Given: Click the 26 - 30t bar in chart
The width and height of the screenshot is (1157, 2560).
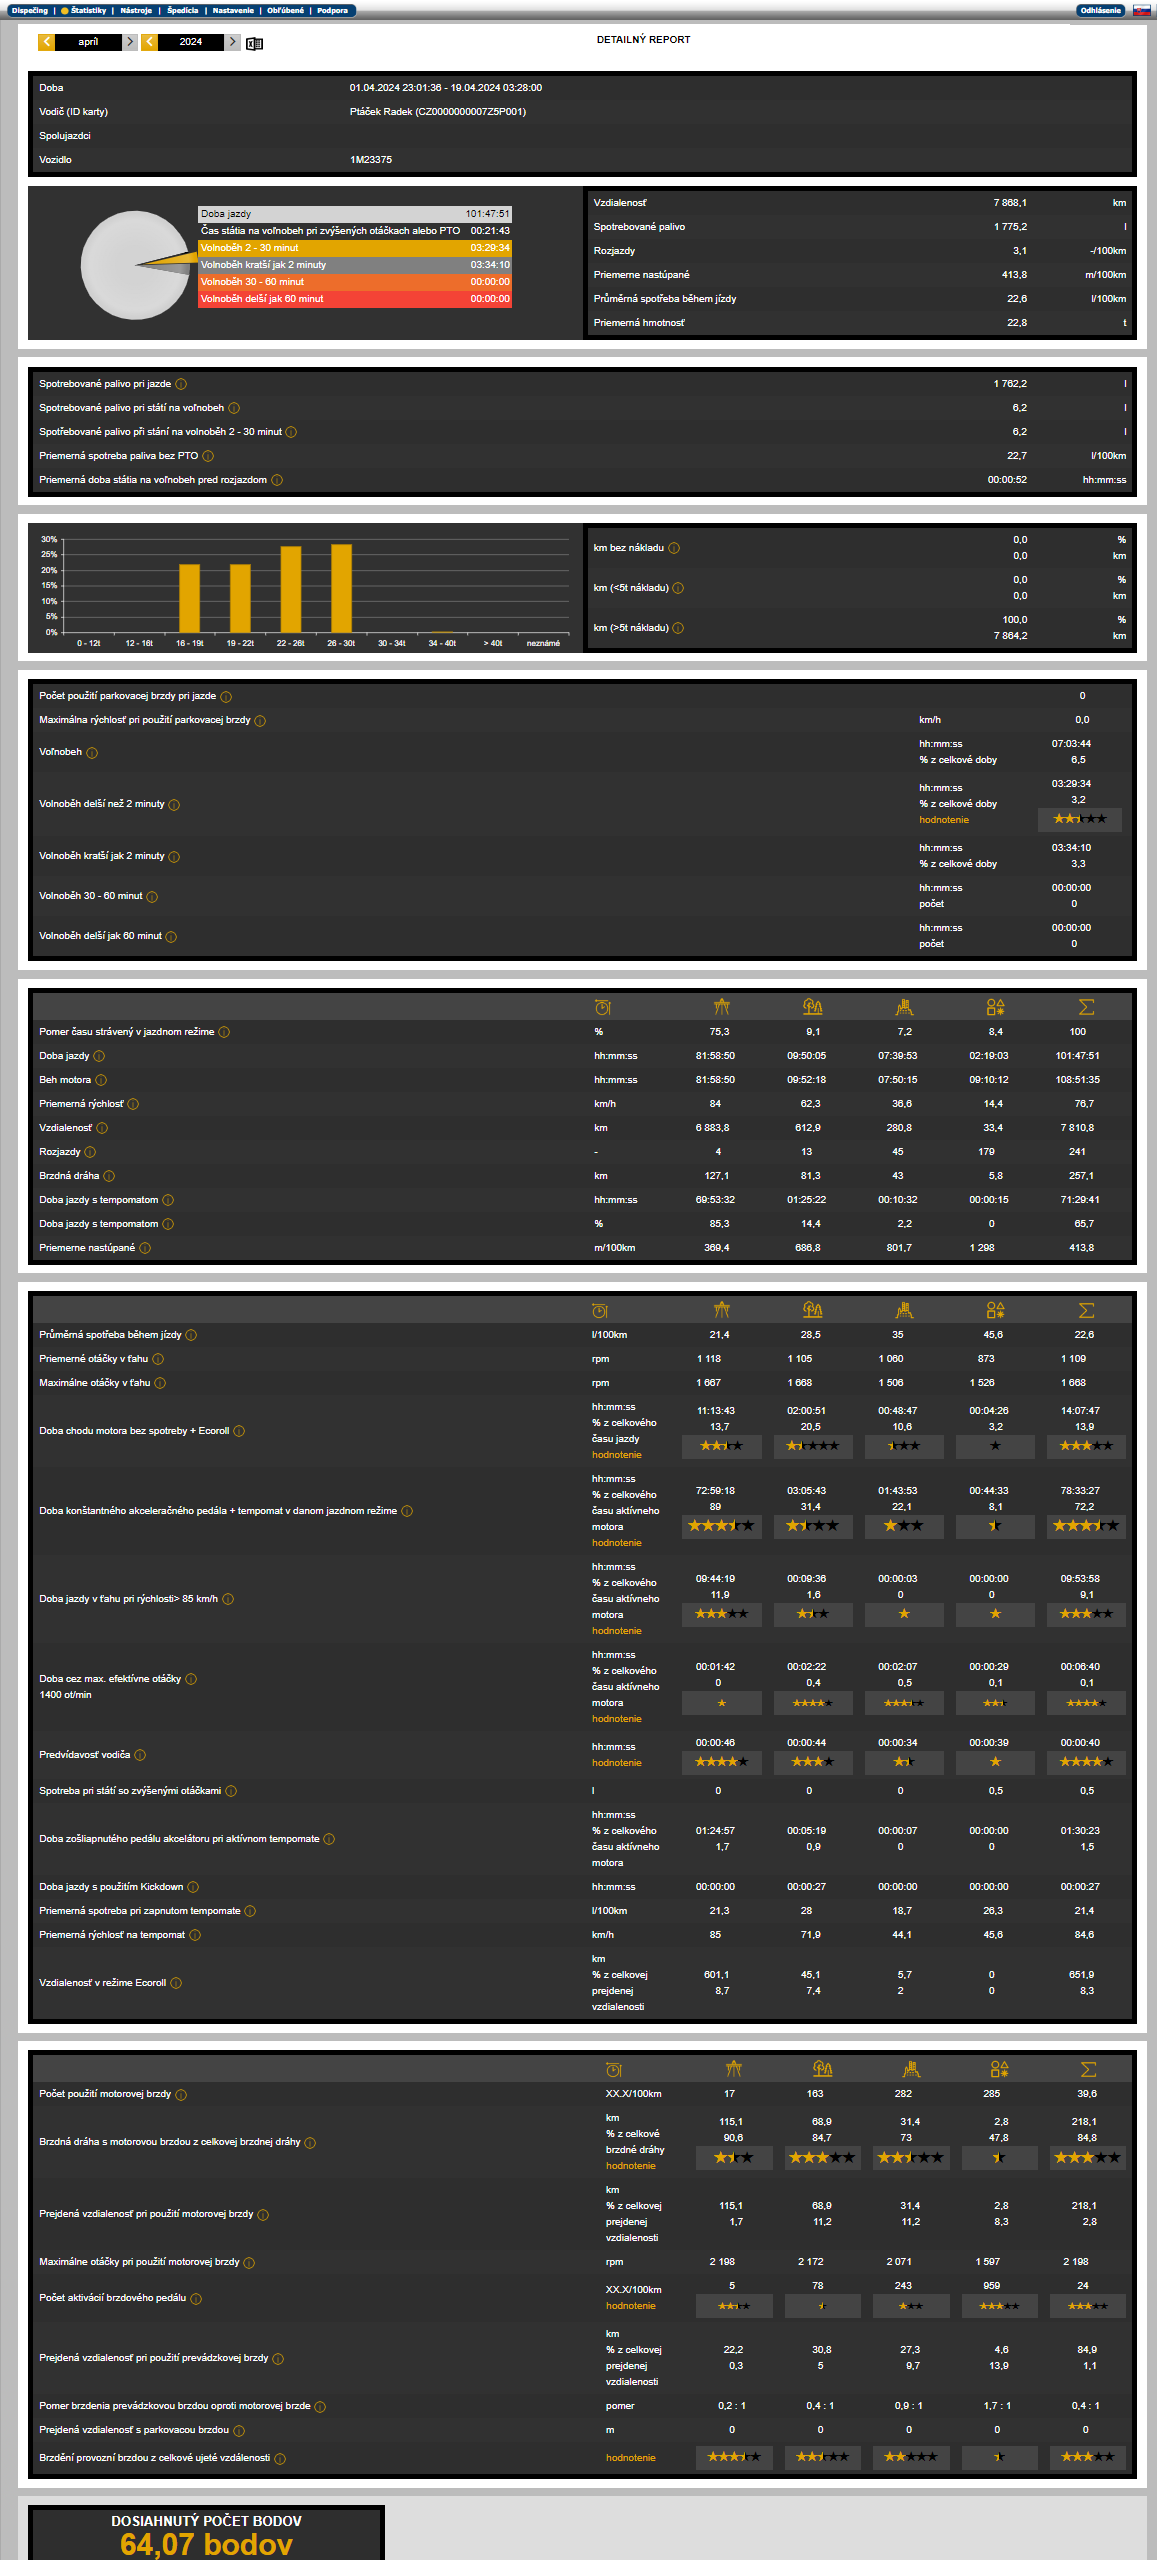Looking at the screenshot, I should point(341,588).
